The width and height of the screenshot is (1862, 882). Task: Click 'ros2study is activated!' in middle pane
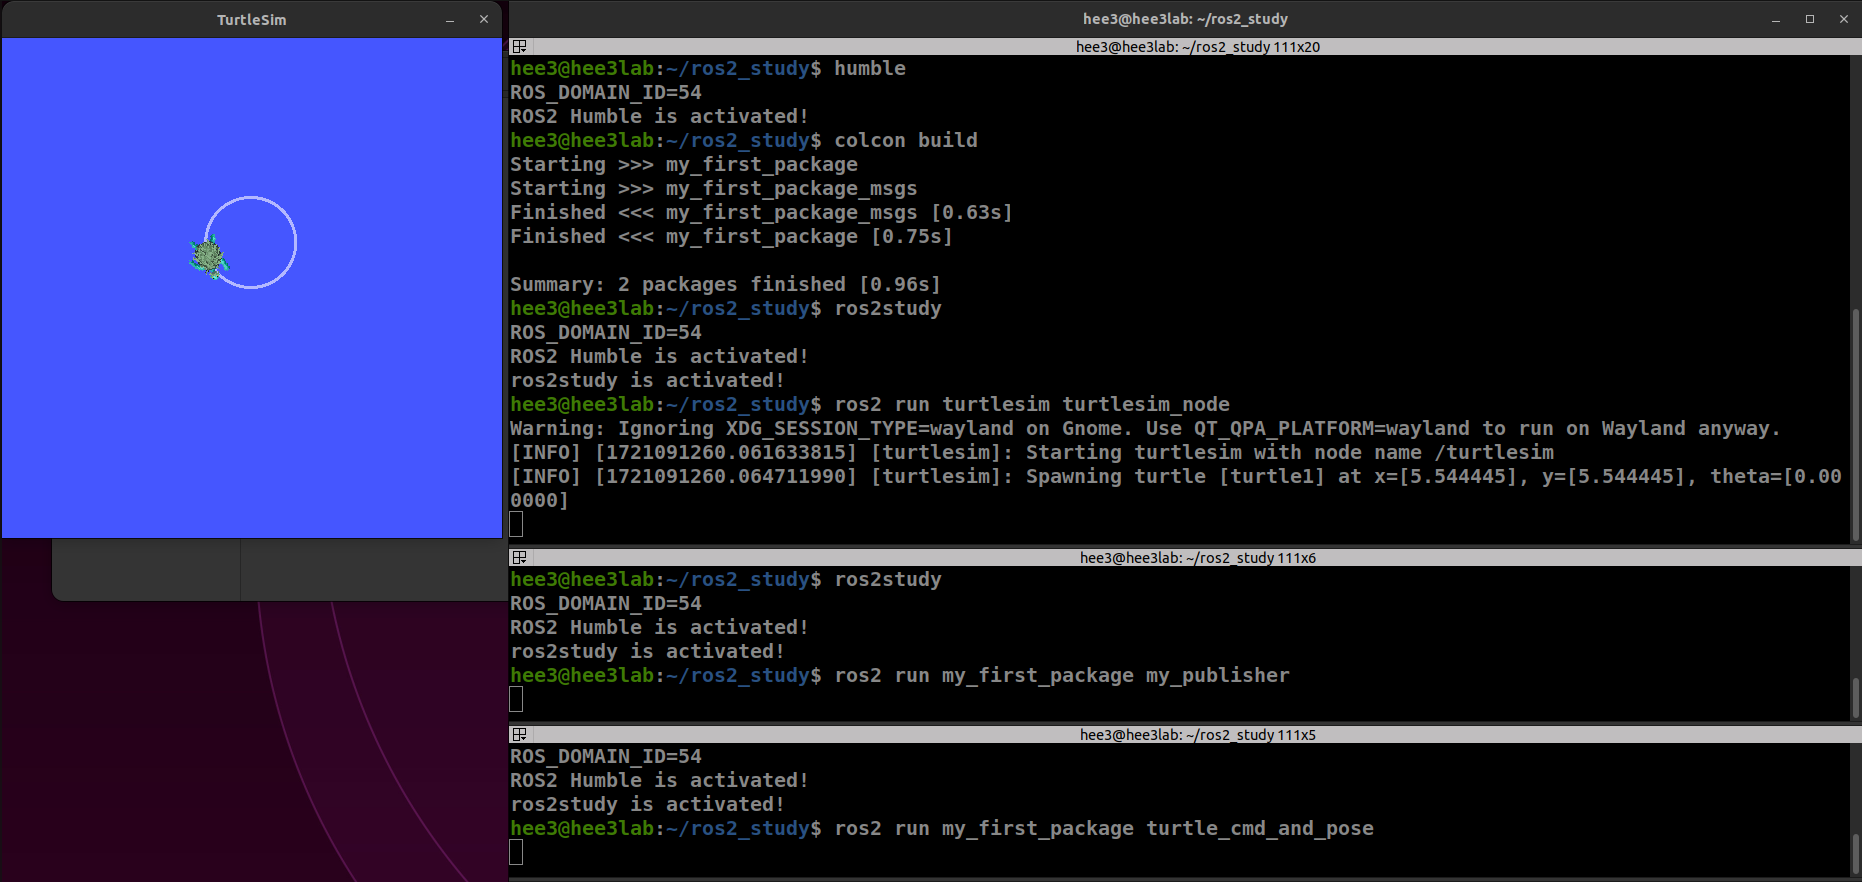click(647, 651)
